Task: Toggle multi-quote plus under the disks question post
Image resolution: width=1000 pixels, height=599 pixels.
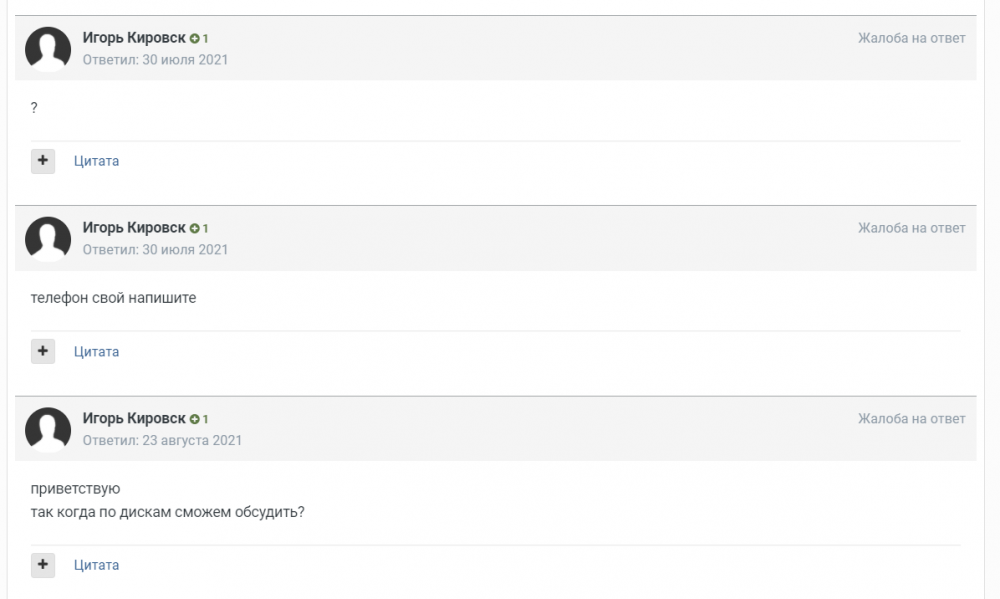Action: coord(43,565)
